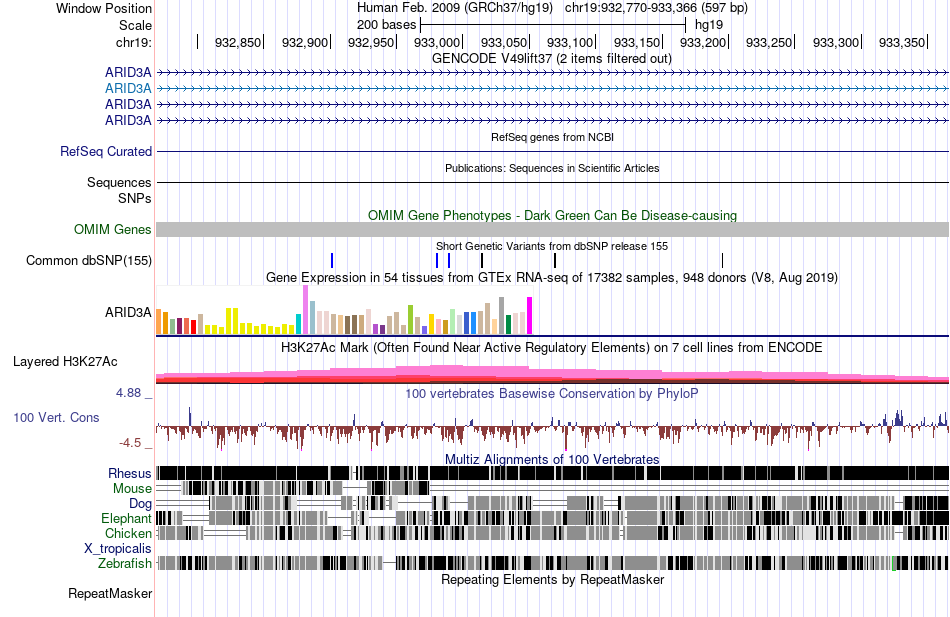Click the Elephant alignment label
Screen dimensions: 950x617
click(x=126, y=519)
